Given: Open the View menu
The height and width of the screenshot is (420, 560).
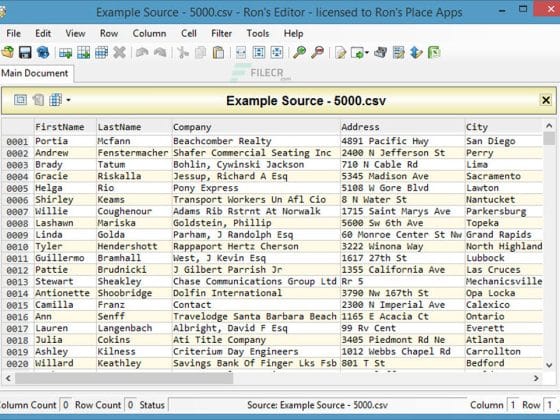Looking at the screenshot, I should 75,33.
